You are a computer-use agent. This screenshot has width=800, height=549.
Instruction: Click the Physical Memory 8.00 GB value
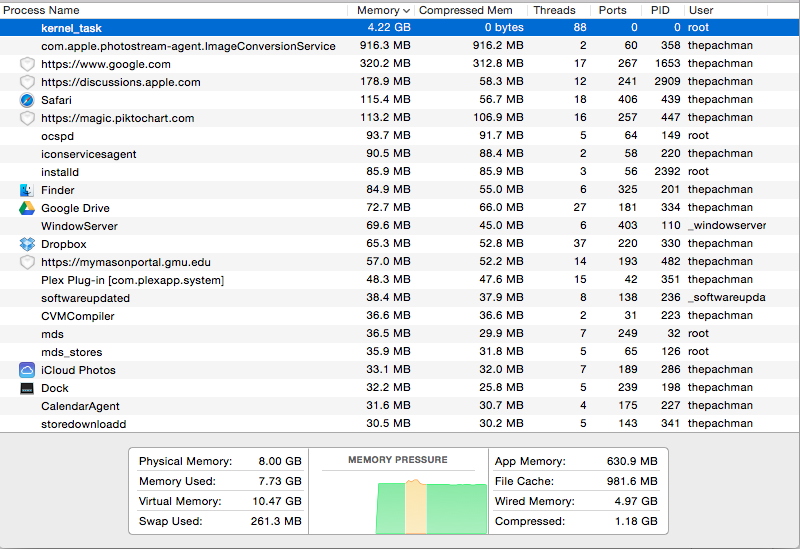point(280,461)
